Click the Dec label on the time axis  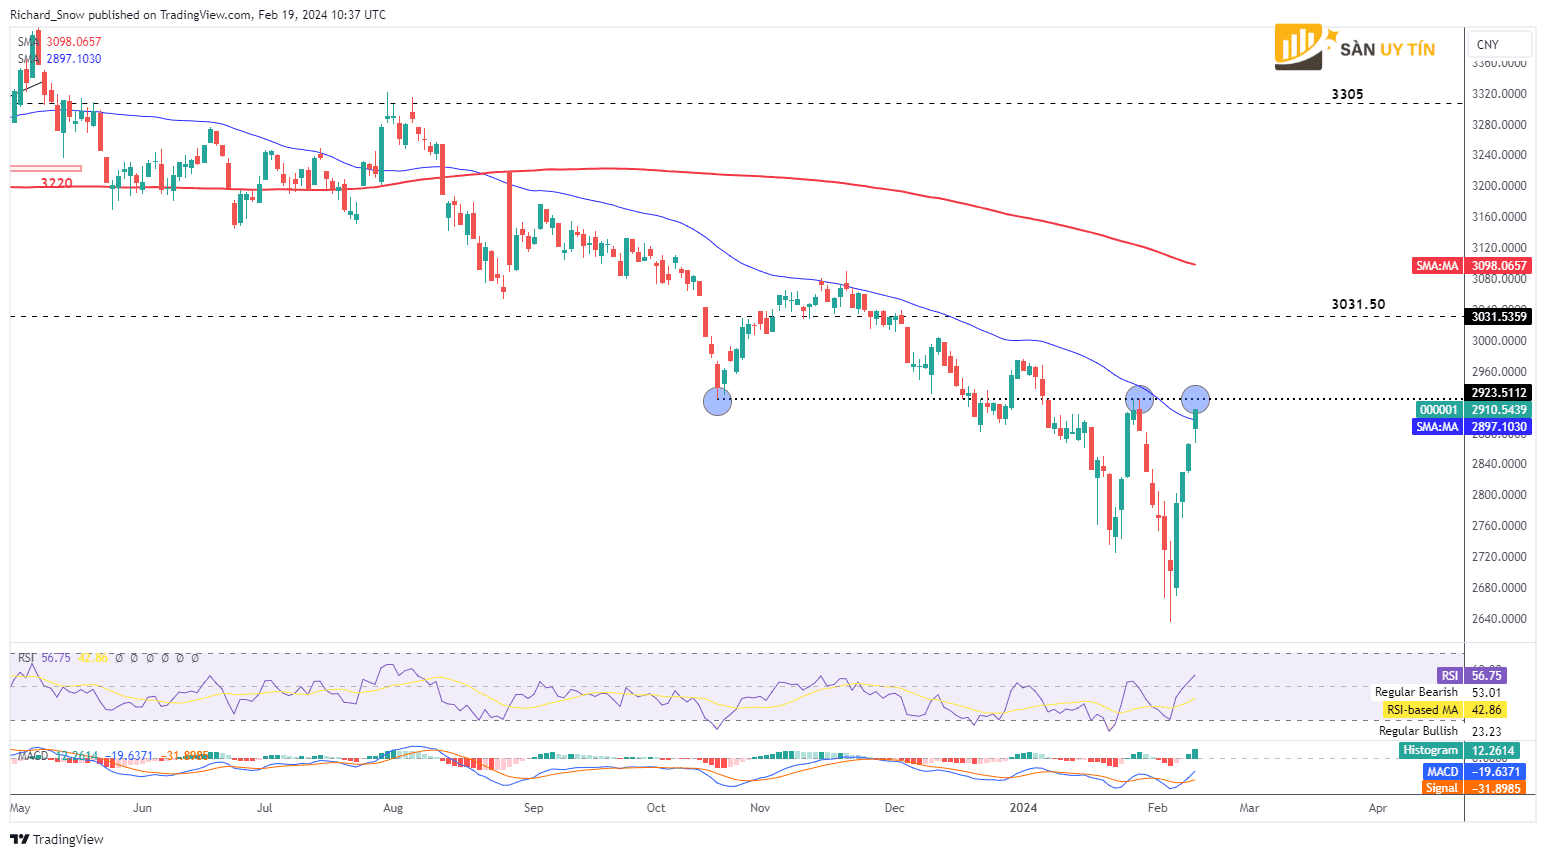pos(895,808)
